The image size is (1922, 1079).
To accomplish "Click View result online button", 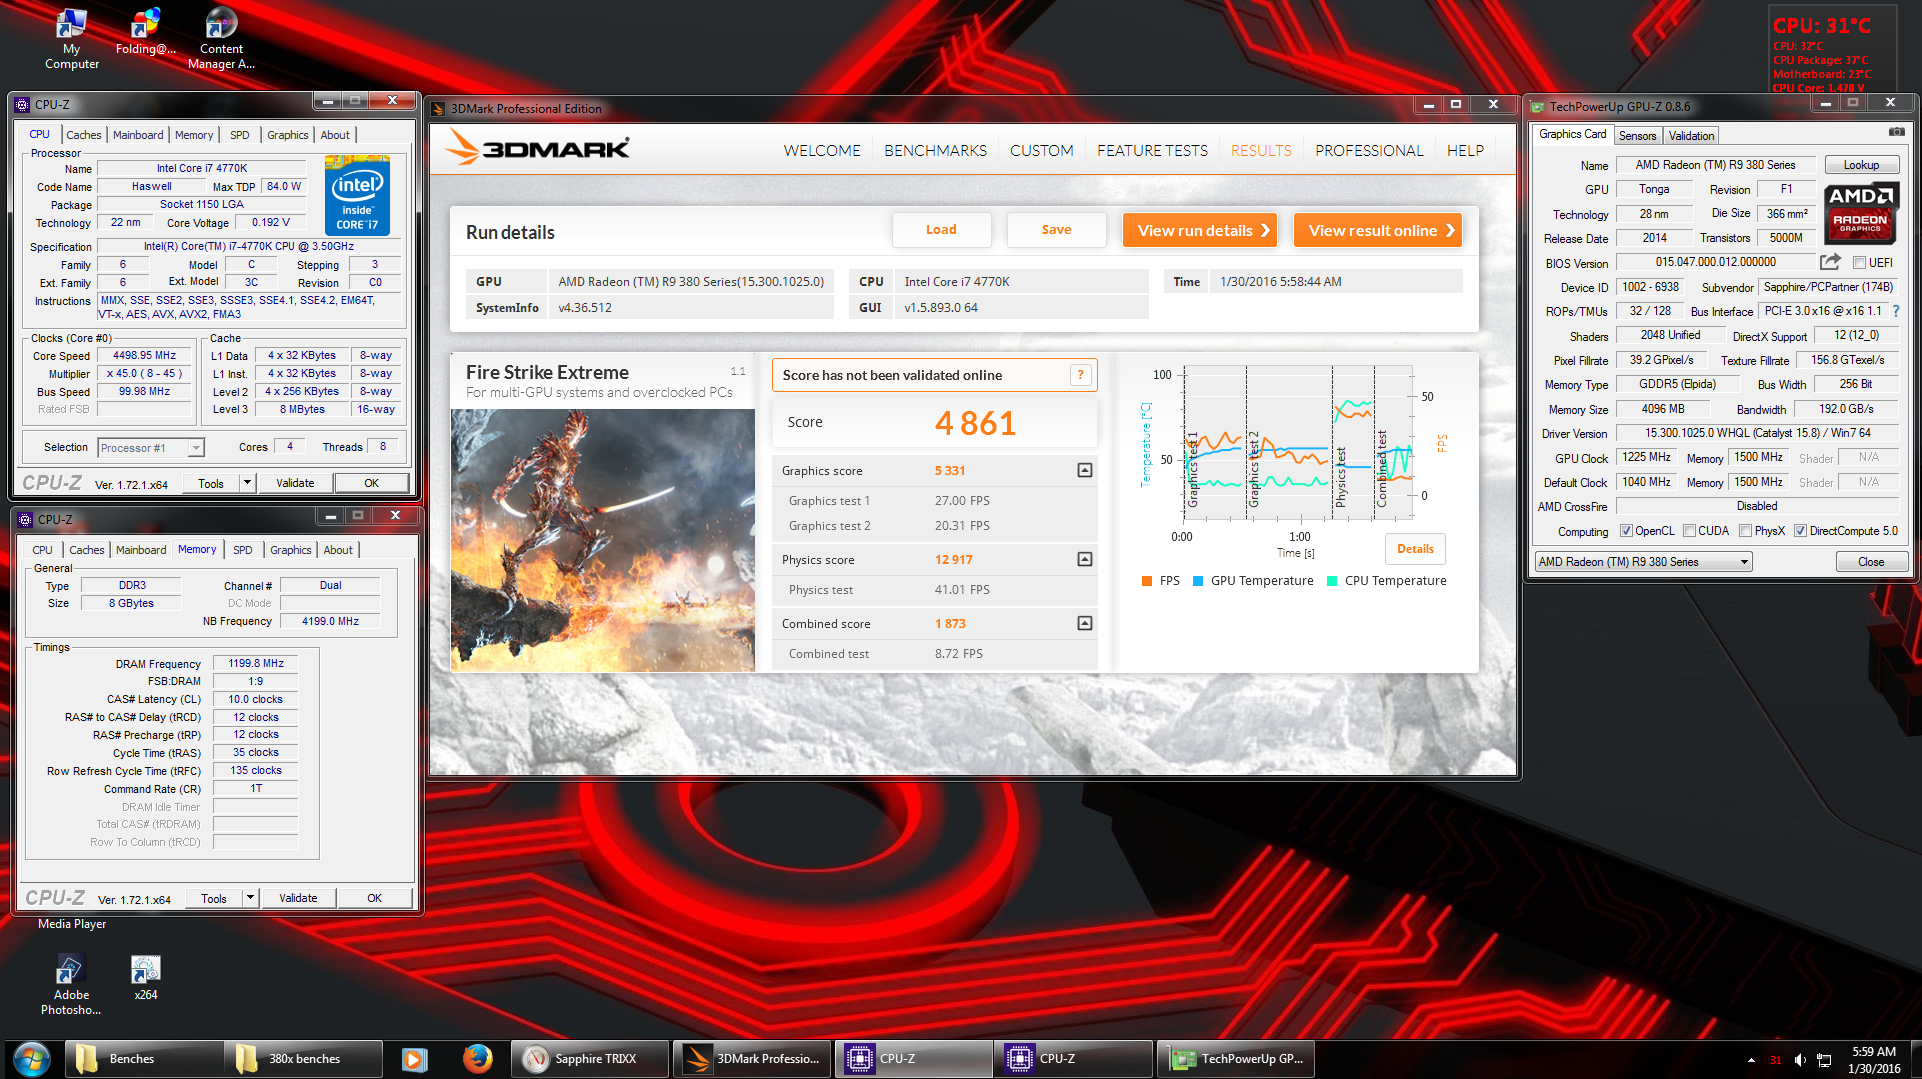I will click(x=1378, y=230).
